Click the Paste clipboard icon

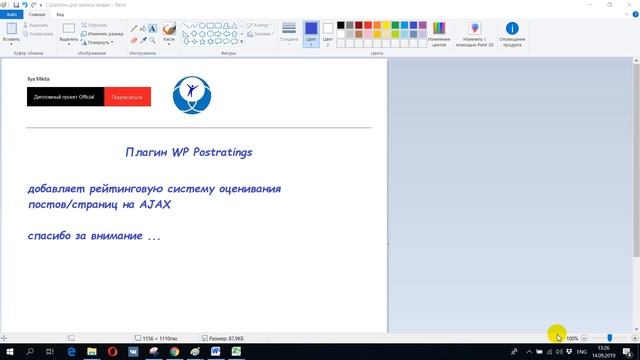pos(11,29)
